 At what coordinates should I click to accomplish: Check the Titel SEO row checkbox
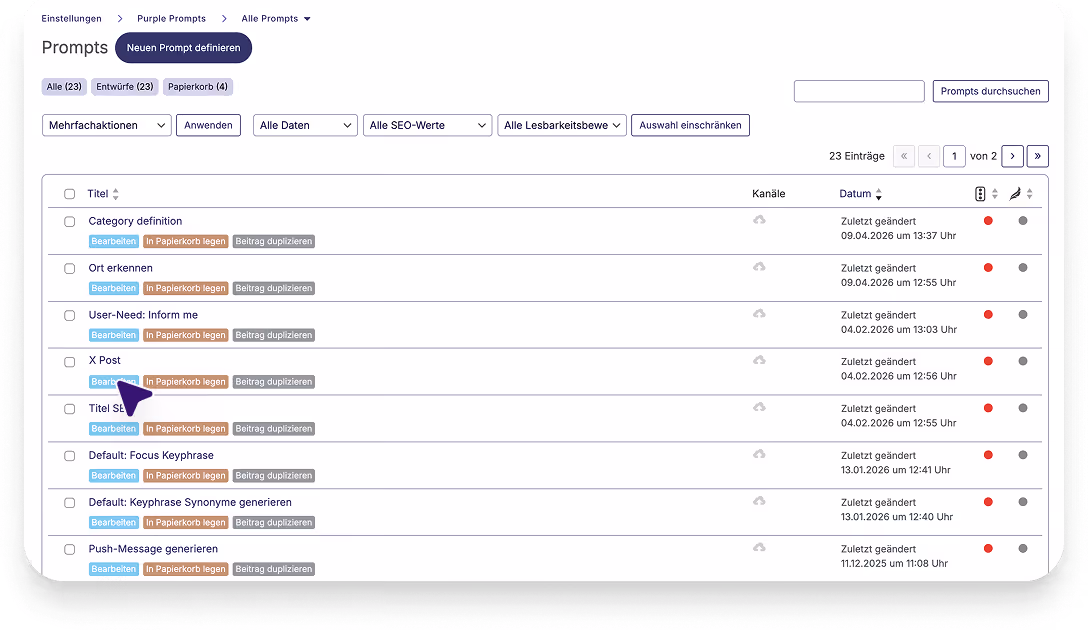69,409
